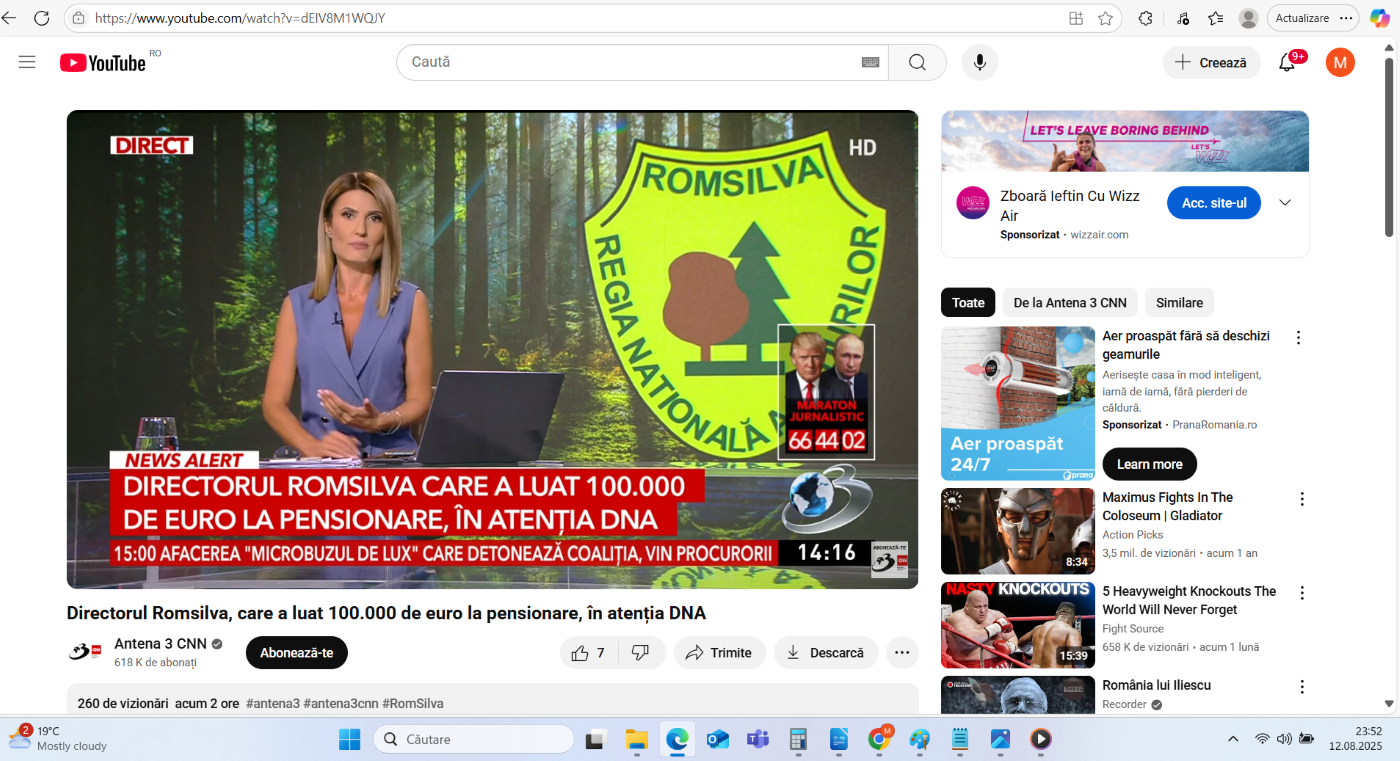Open voice search with the microphone icon
Image resolution: width=1400 pixels, height=761 pixels.
point(979,62)
